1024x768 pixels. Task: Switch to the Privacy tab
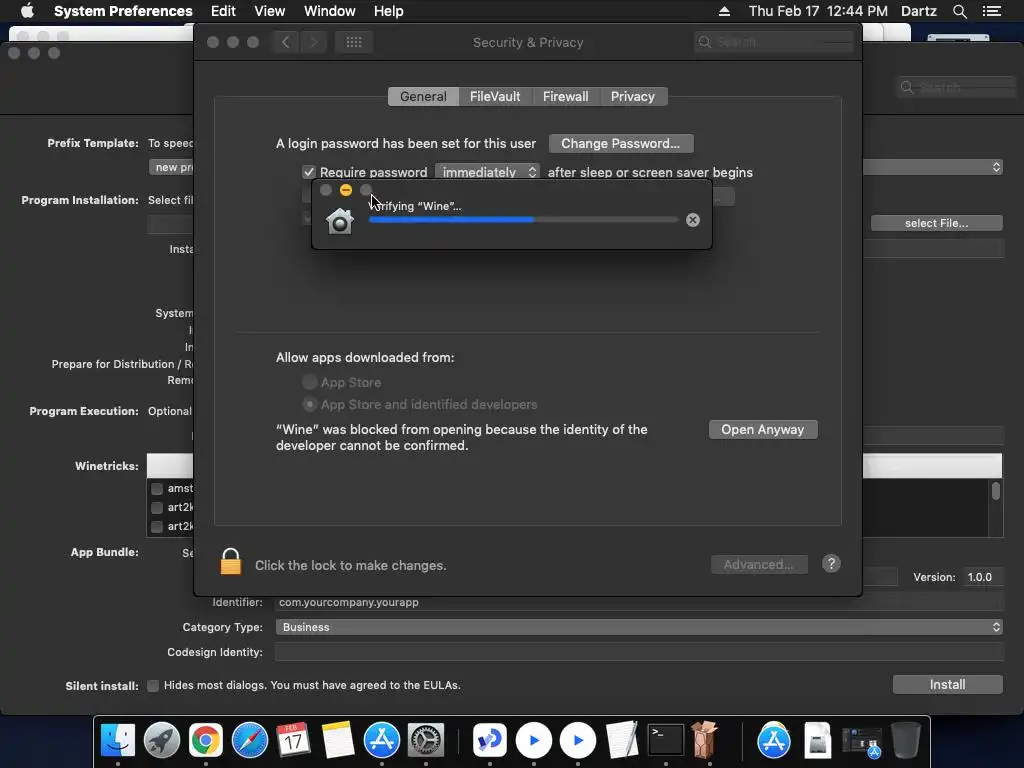[x=633, y=97]
